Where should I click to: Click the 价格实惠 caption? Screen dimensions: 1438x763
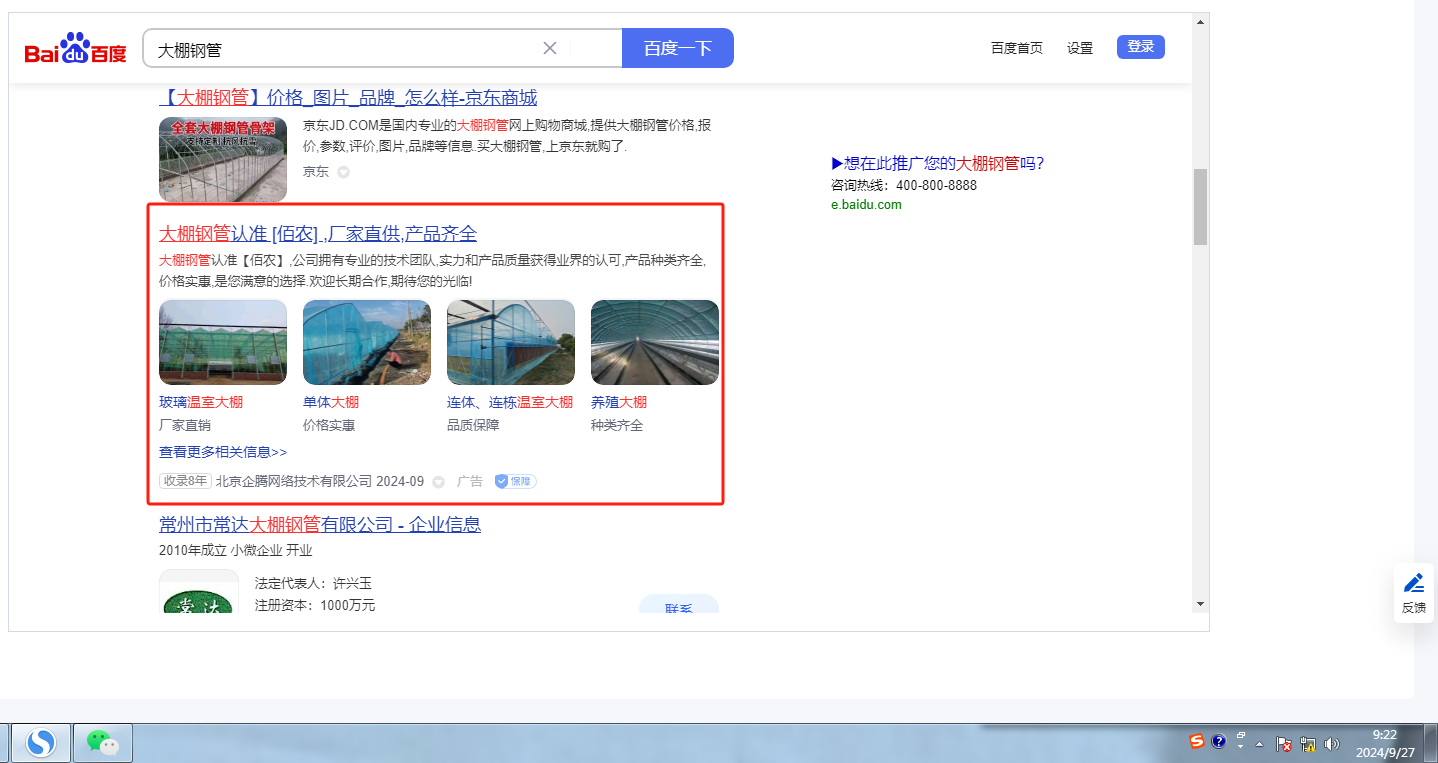point(329,425)
